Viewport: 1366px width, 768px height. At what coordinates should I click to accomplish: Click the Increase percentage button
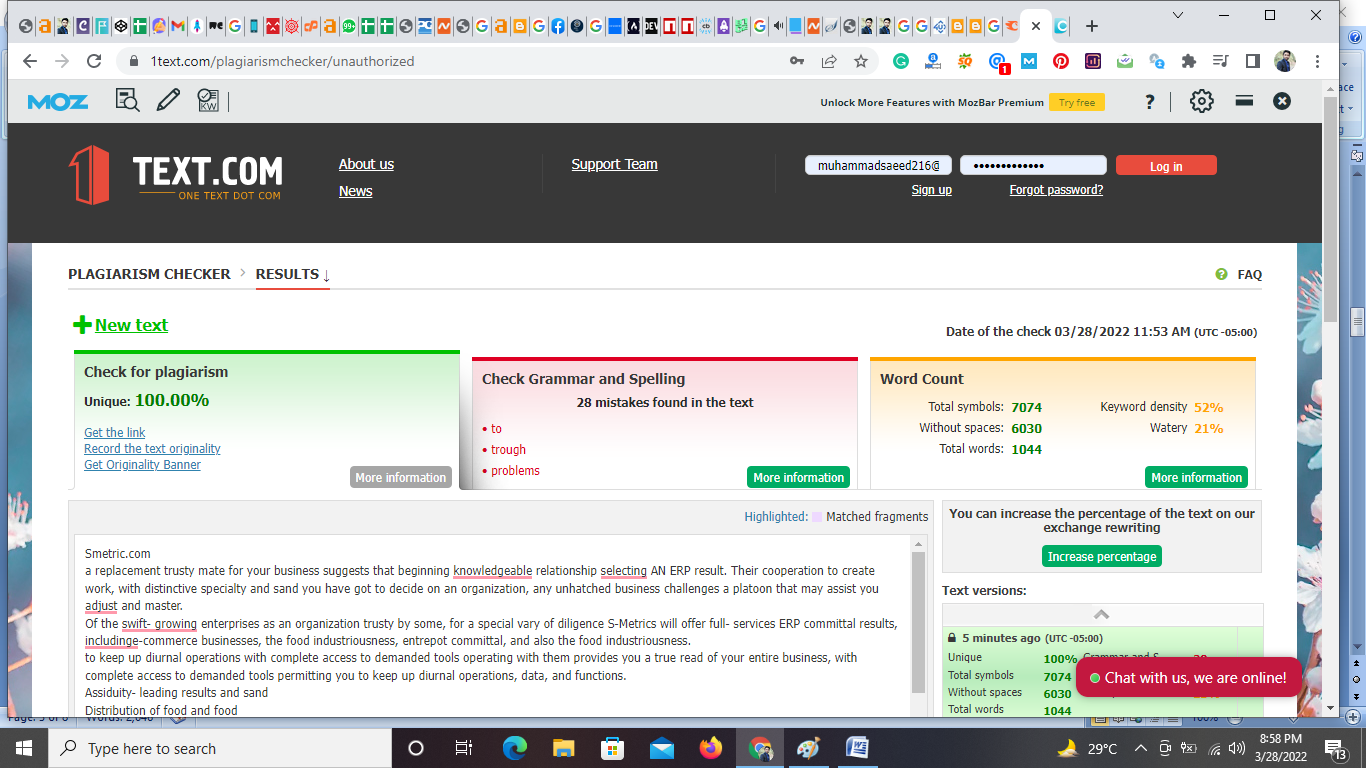[1102, 556]
